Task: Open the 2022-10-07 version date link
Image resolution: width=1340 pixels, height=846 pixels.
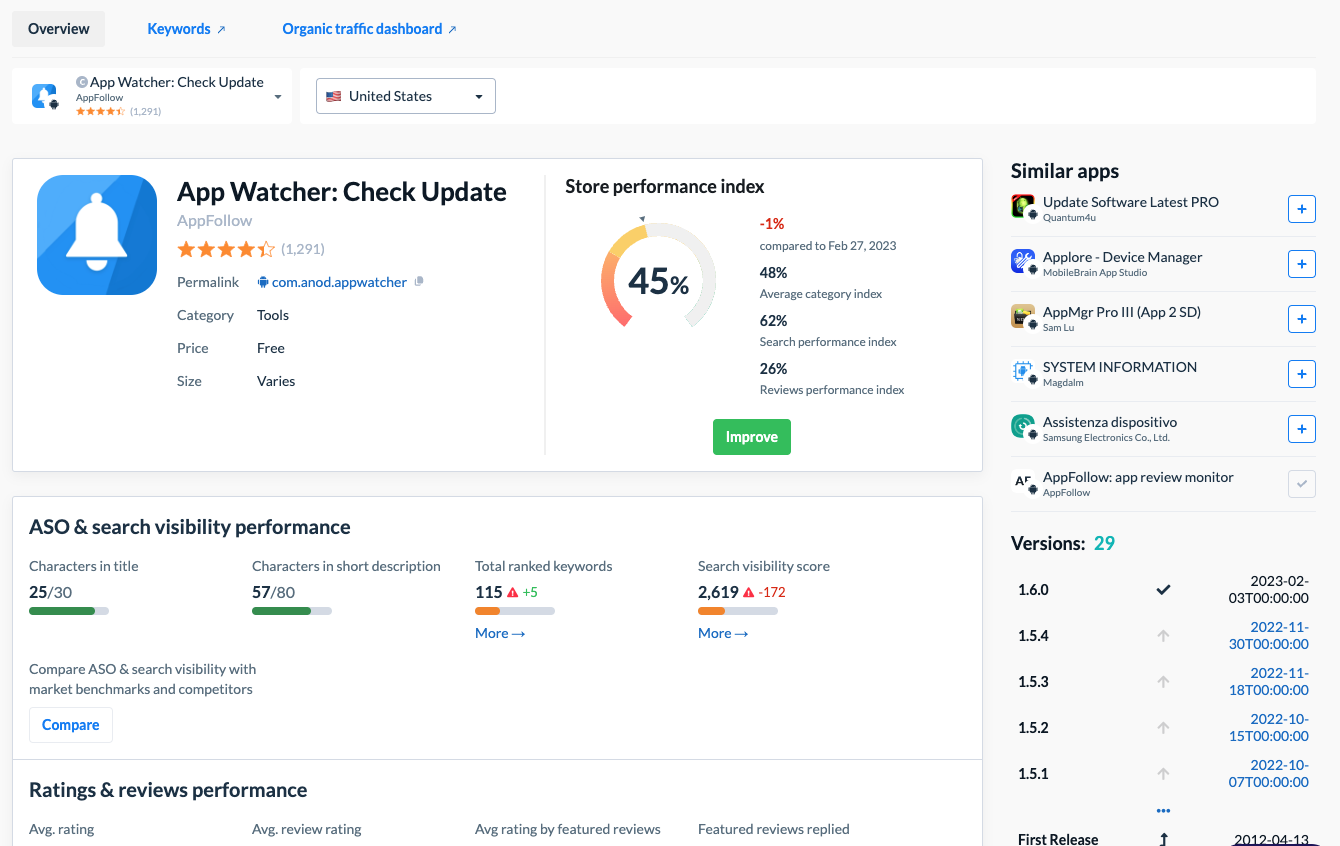Action: pos(1269,774)
